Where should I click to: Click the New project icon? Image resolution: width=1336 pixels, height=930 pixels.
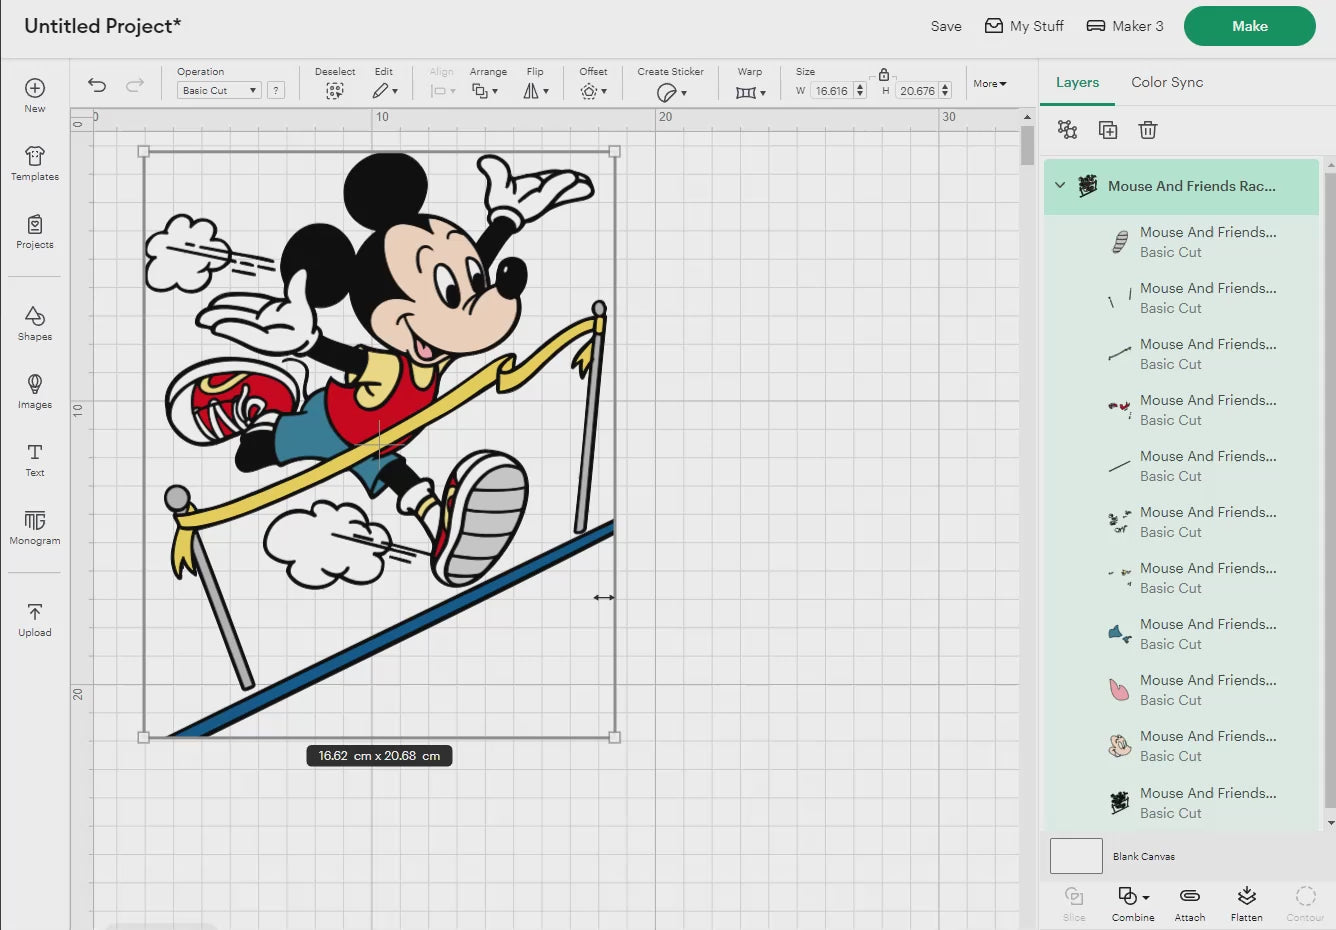[x=35, y=89]
